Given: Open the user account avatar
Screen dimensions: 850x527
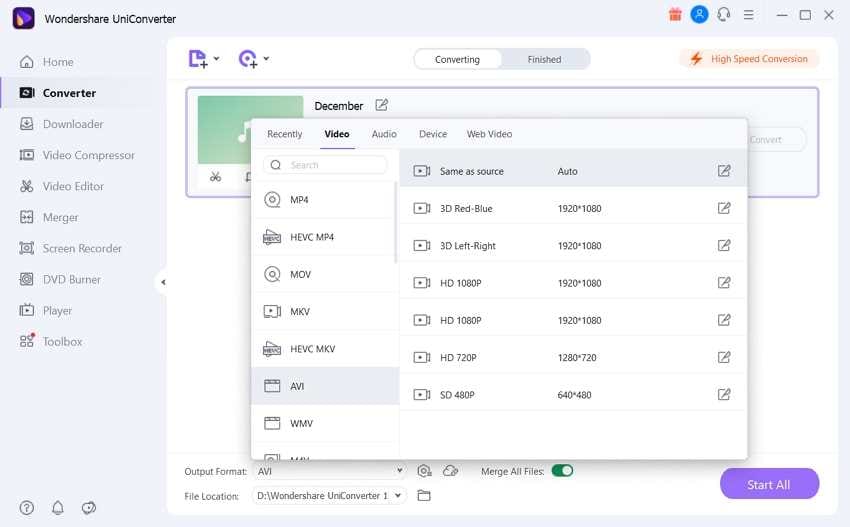Looking at the screenshot, I should click(699, 15).
